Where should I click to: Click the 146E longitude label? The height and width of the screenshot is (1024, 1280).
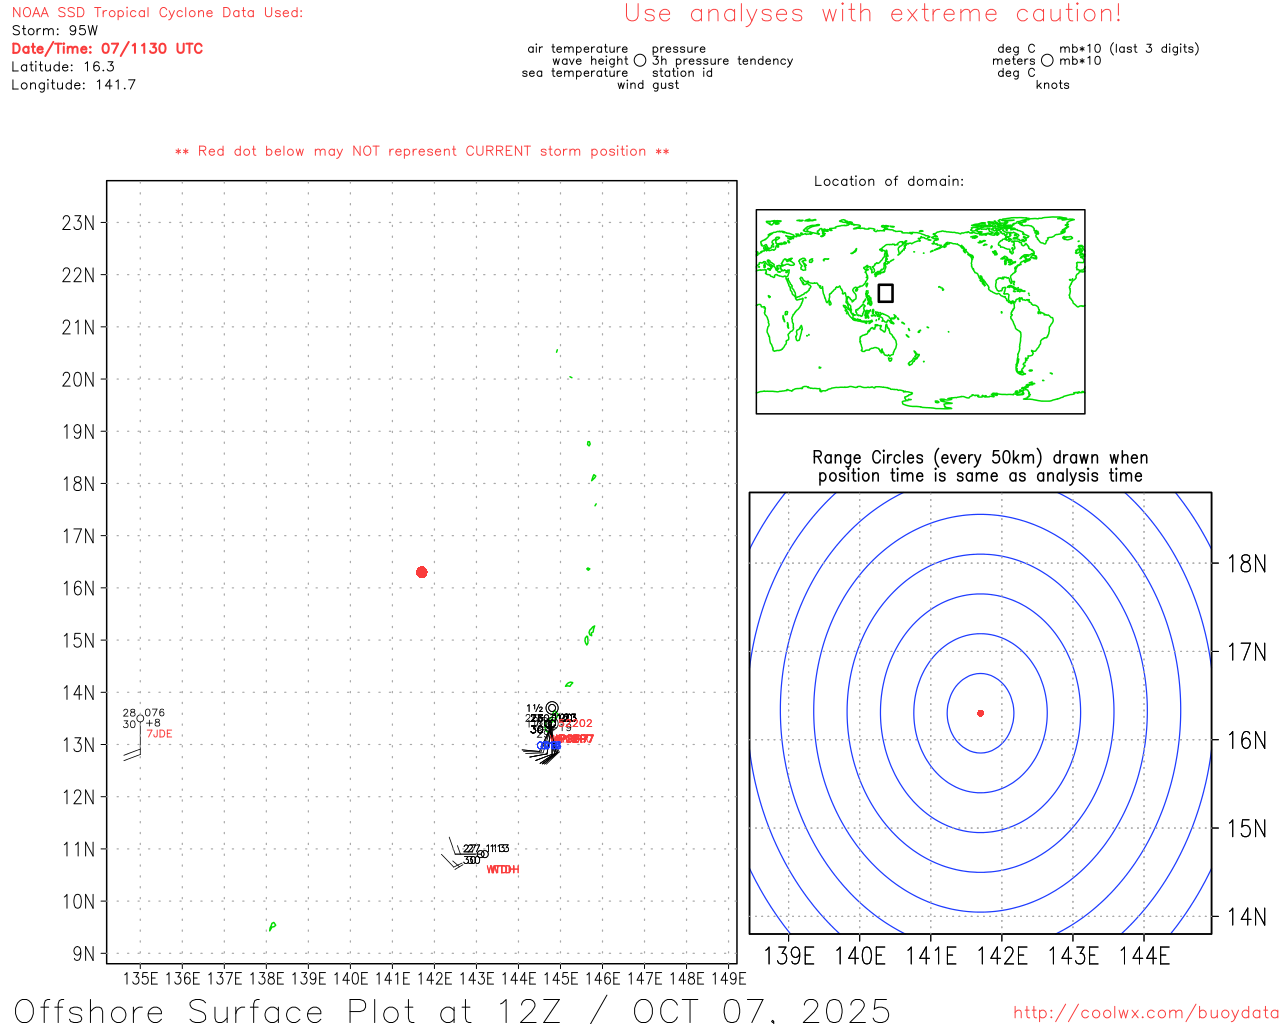click(602, 979)
